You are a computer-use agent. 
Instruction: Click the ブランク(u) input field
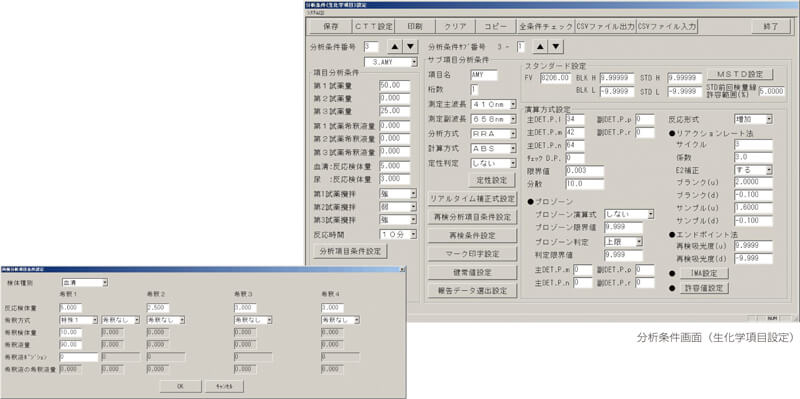point(754,183)
